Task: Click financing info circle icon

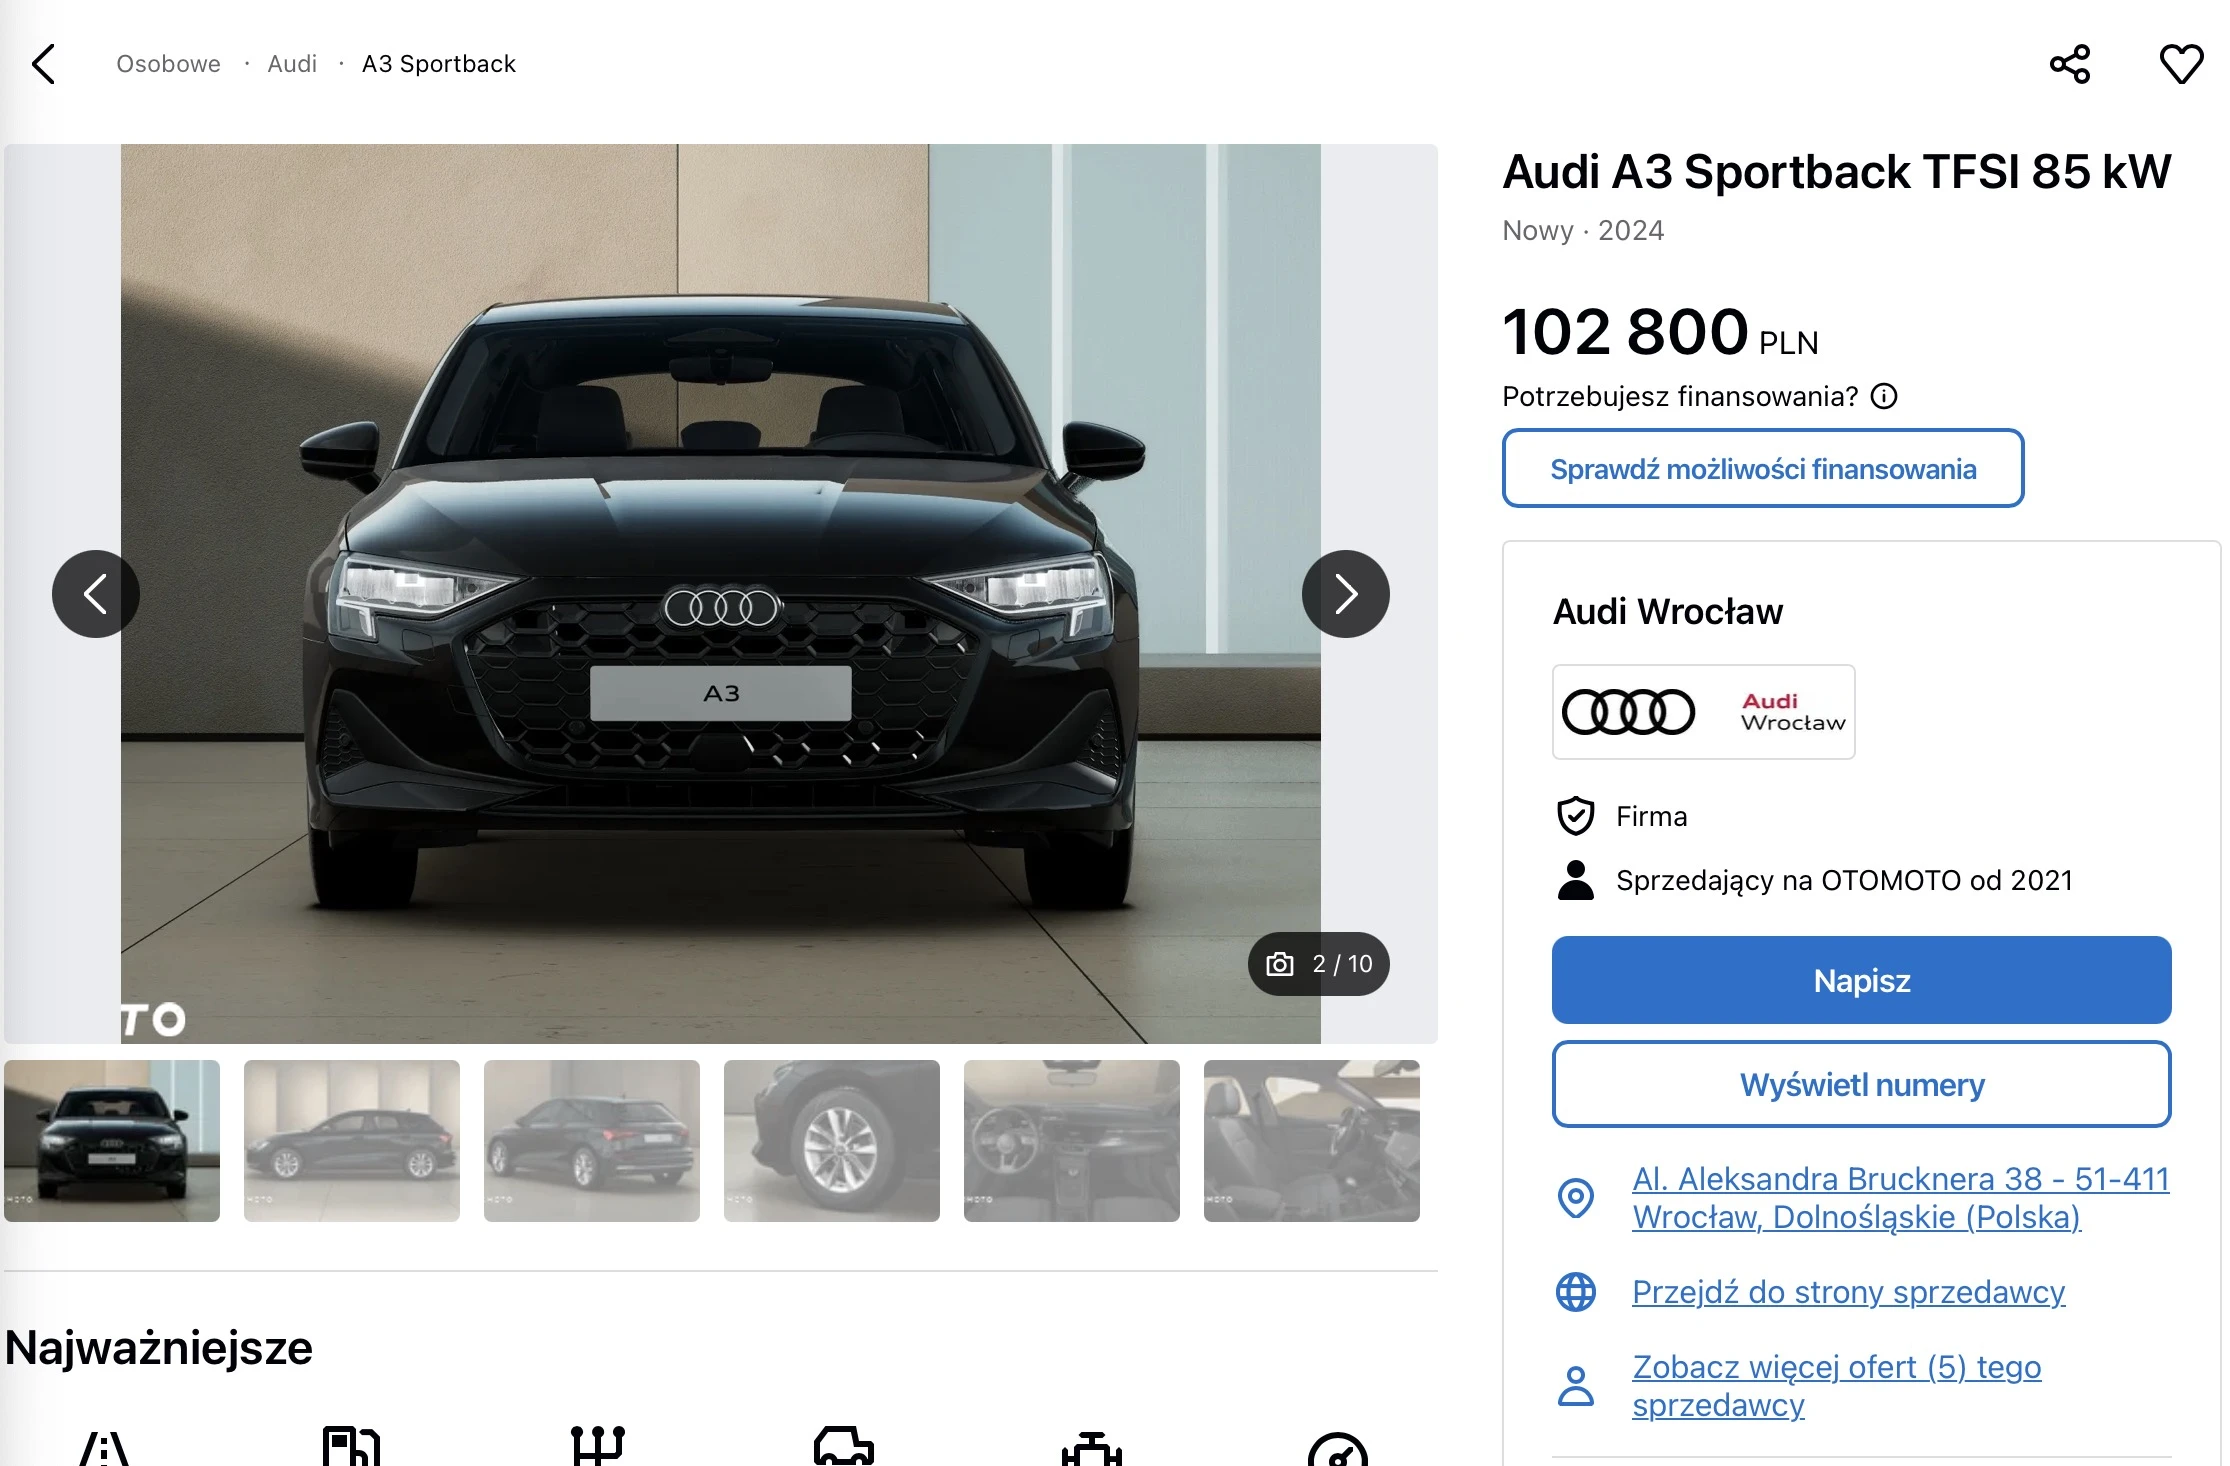Action: click(1884, 397)
